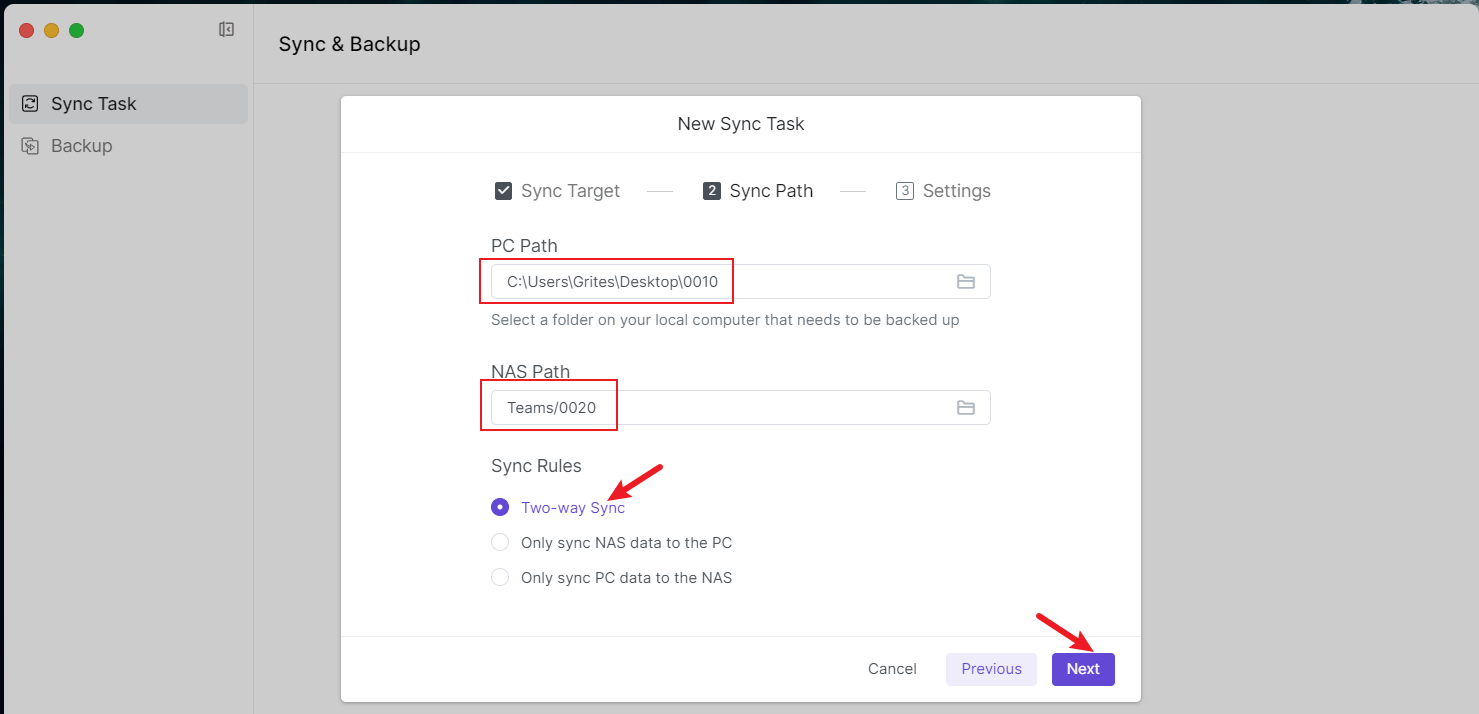The width and height of the screenshot is (1479, 714).
Task: Select the Two-way Sync radio button
Action: [500, 507]
